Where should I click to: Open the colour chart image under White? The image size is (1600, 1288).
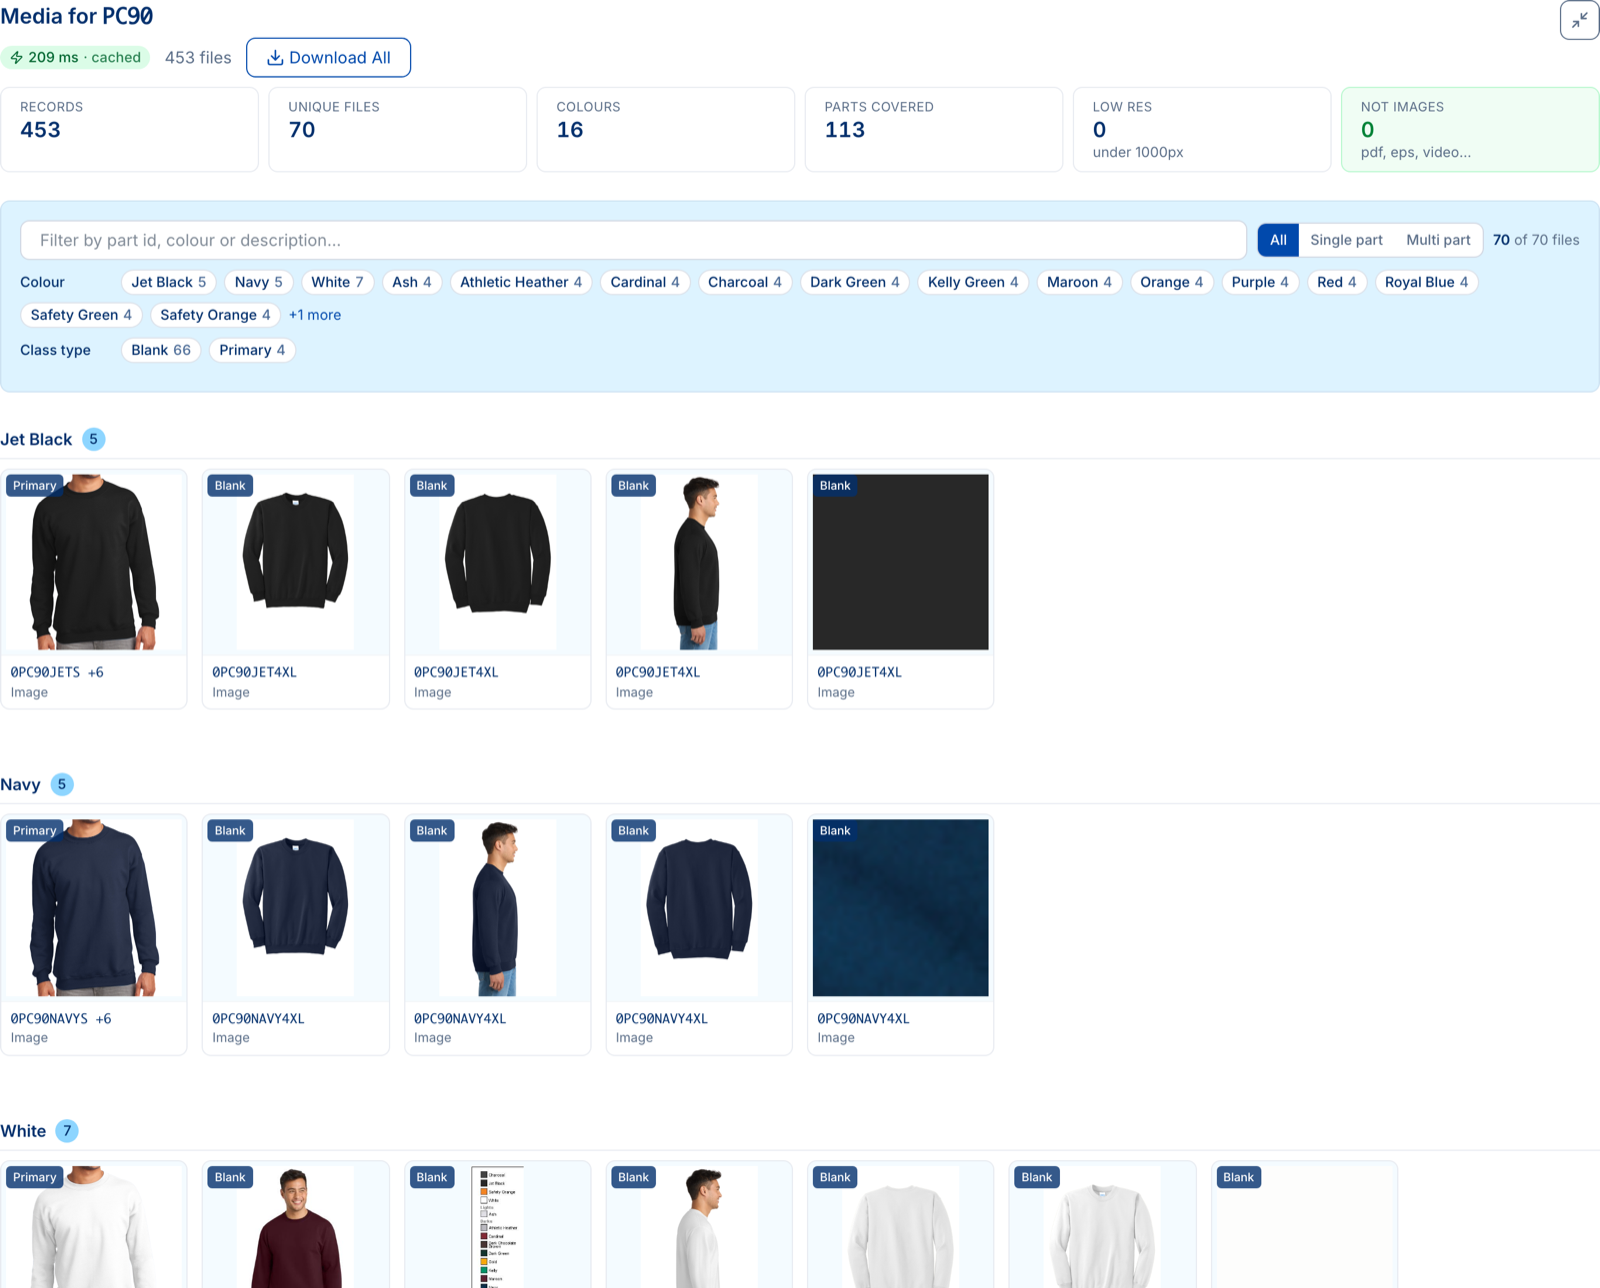click(497, 1227)
